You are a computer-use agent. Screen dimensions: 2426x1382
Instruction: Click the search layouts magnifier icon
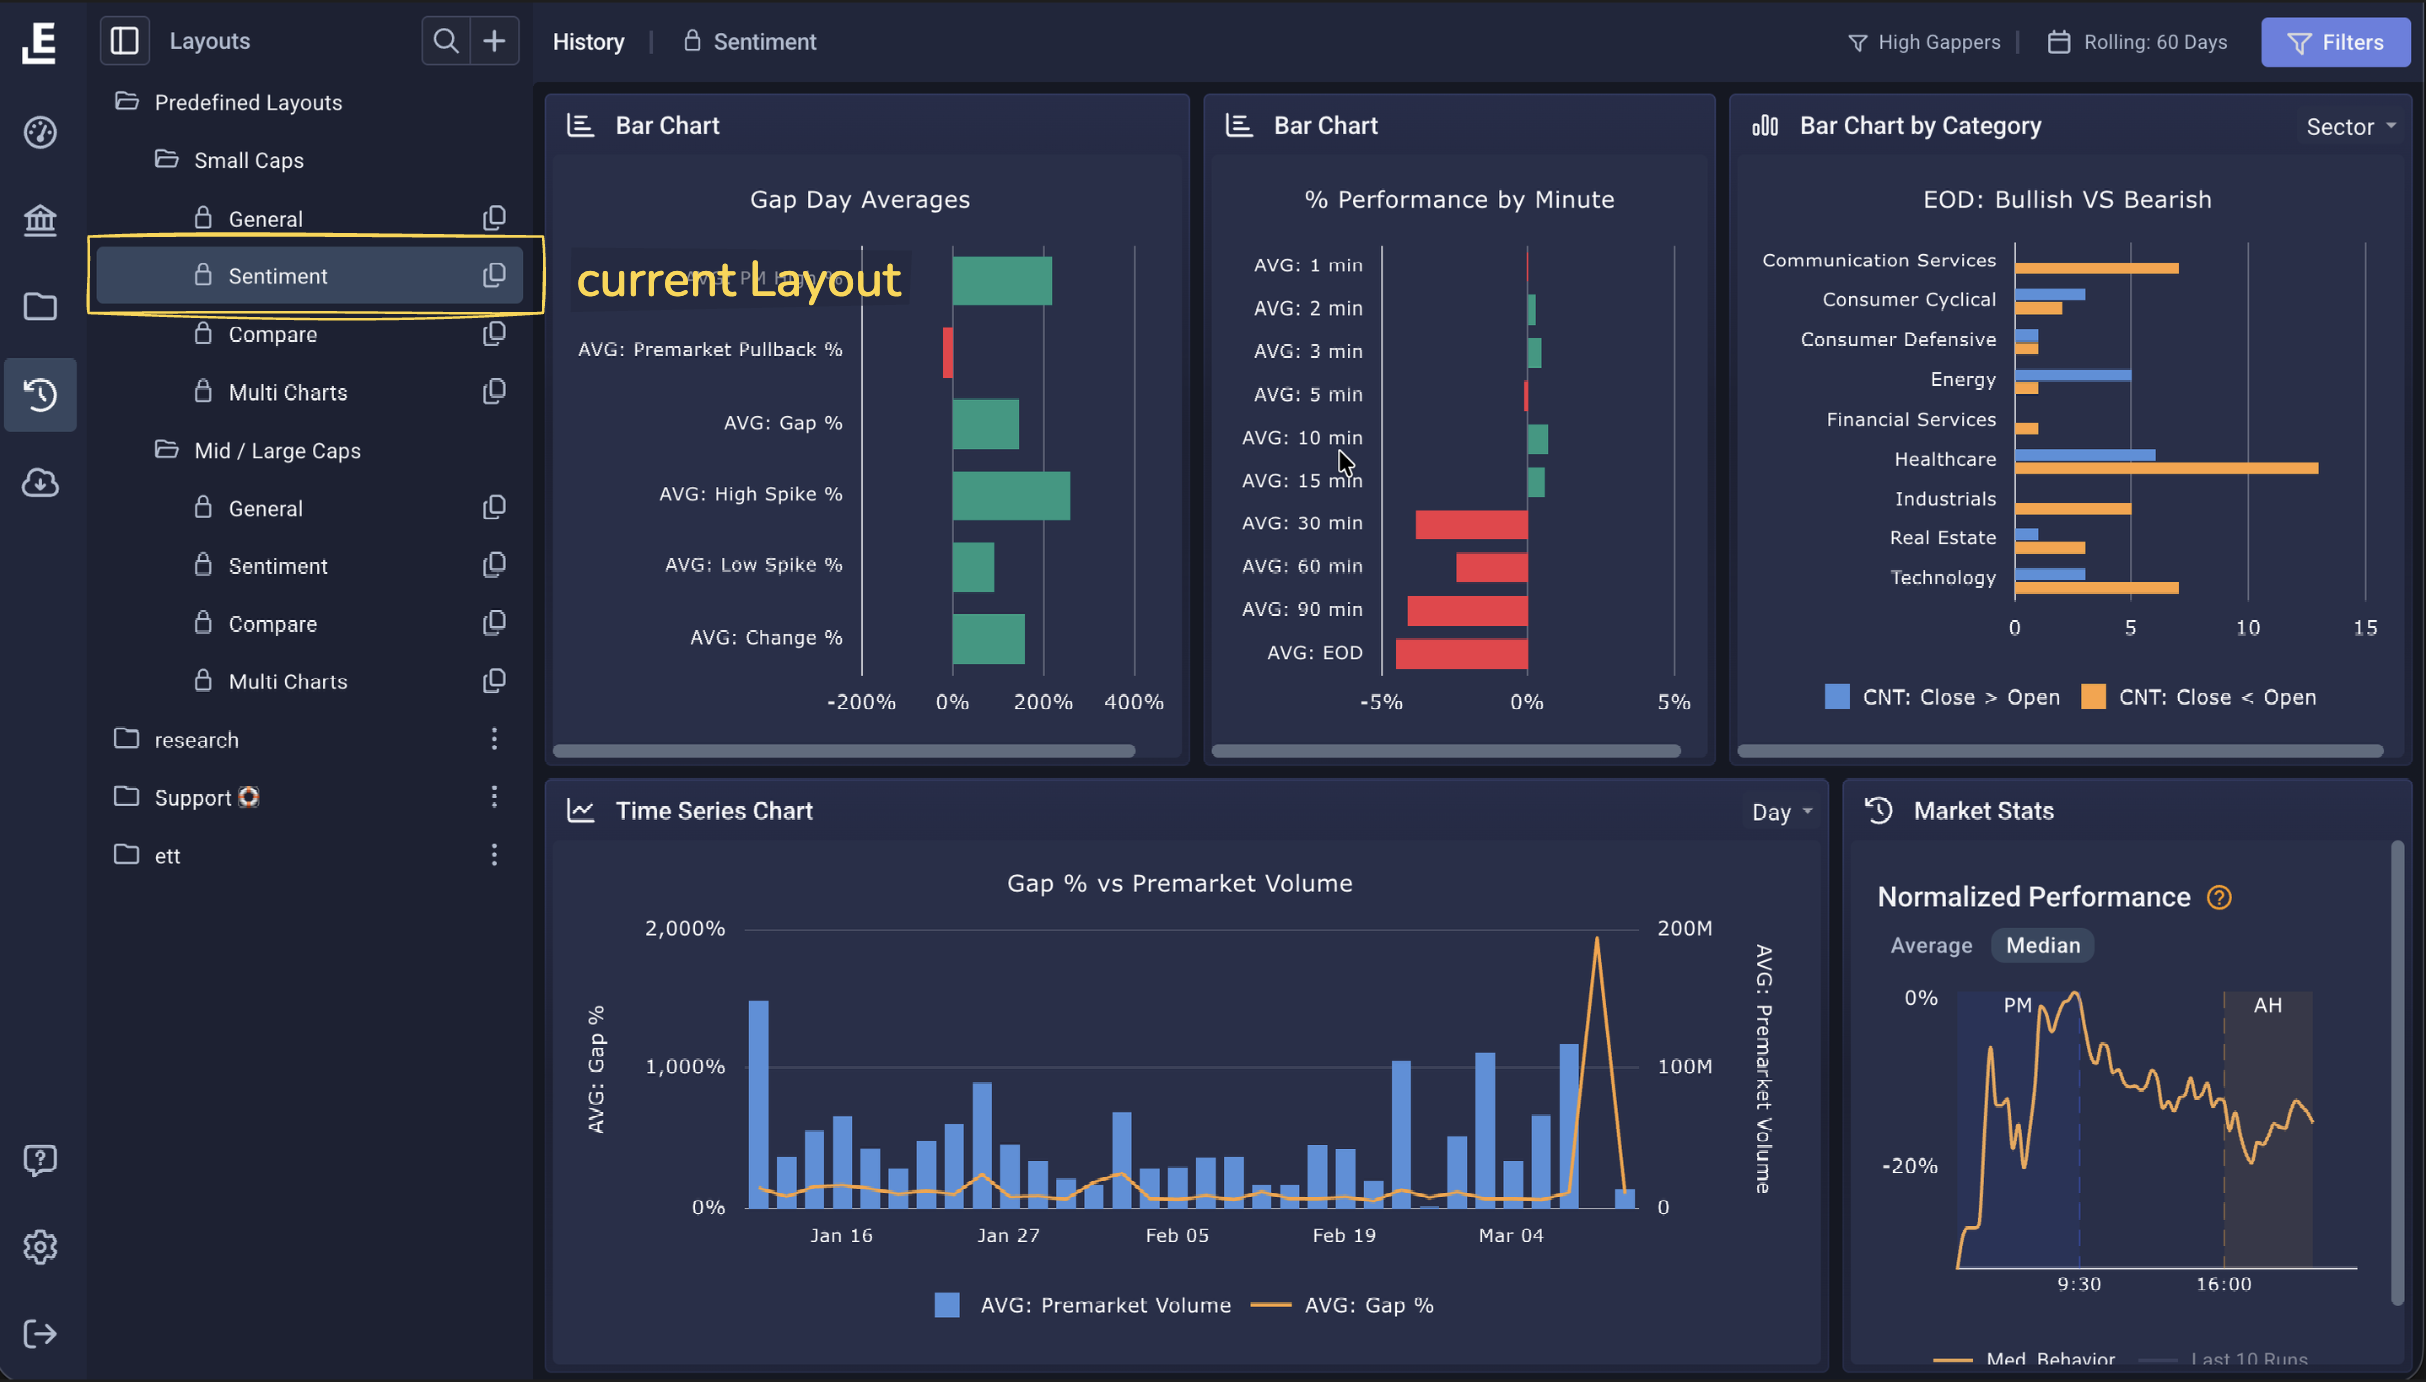pos(446,41)
